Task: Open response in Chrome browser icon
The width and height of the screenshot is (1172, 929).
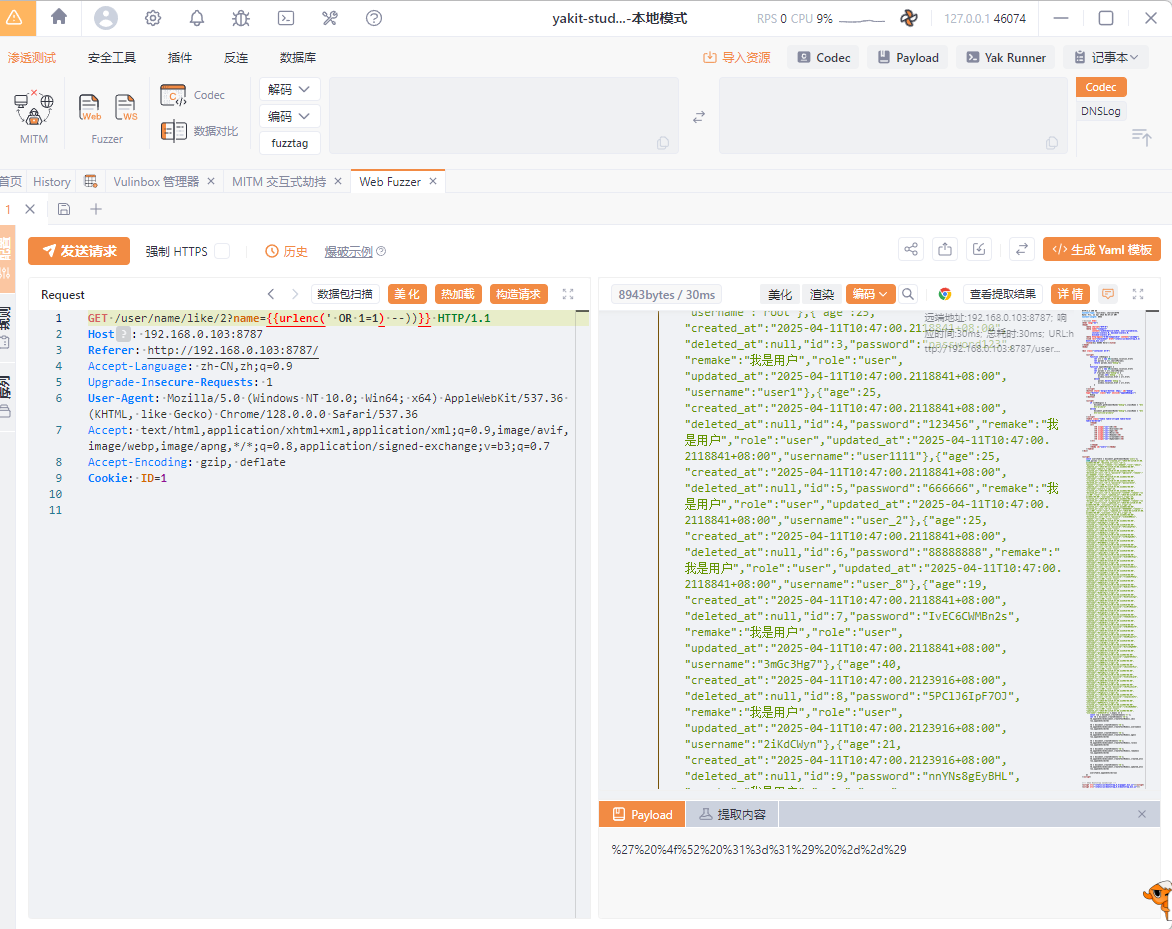Action: pyautogui.click(x=944, y=294)
